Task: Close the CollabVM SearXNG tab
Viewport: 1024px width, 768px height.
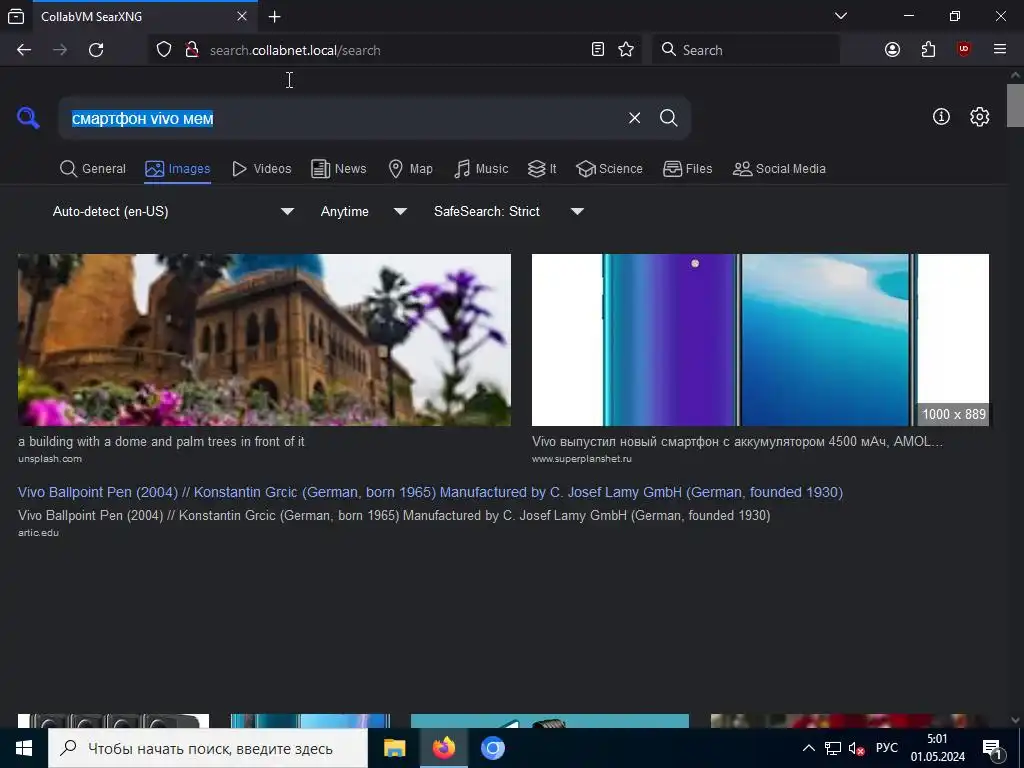Action: pyautogui.click(x=242, y=16)
